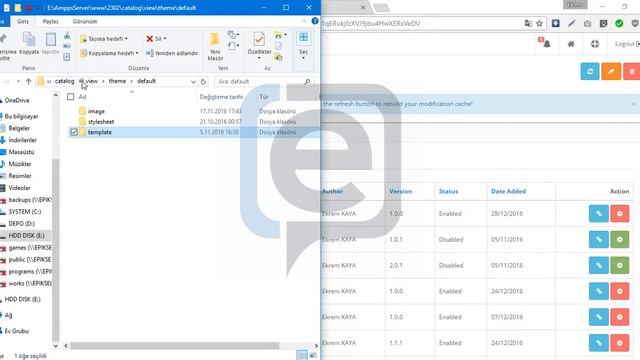Viewport: 640px width, 360px height.
Task: Expand the Sil dropdown arrow
Action: point(164,39)
